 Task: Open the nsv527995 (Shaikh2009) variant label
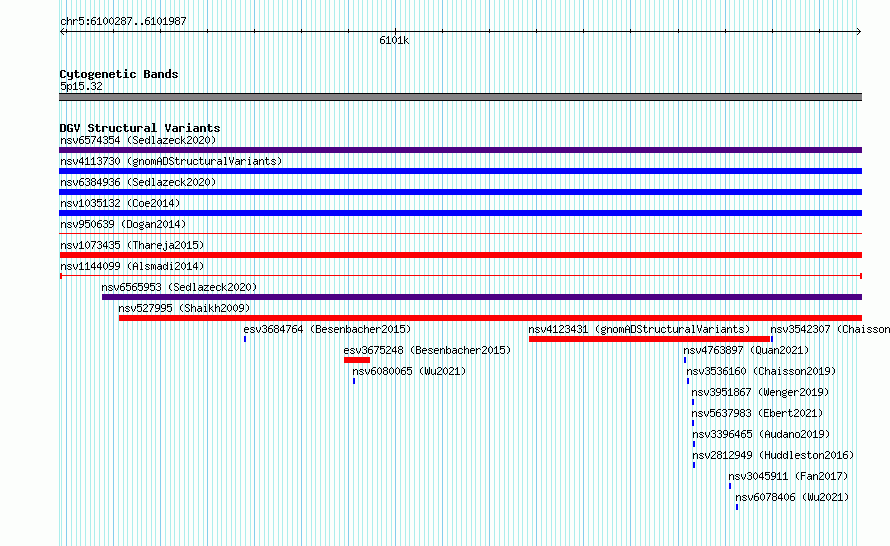(184, 308)
